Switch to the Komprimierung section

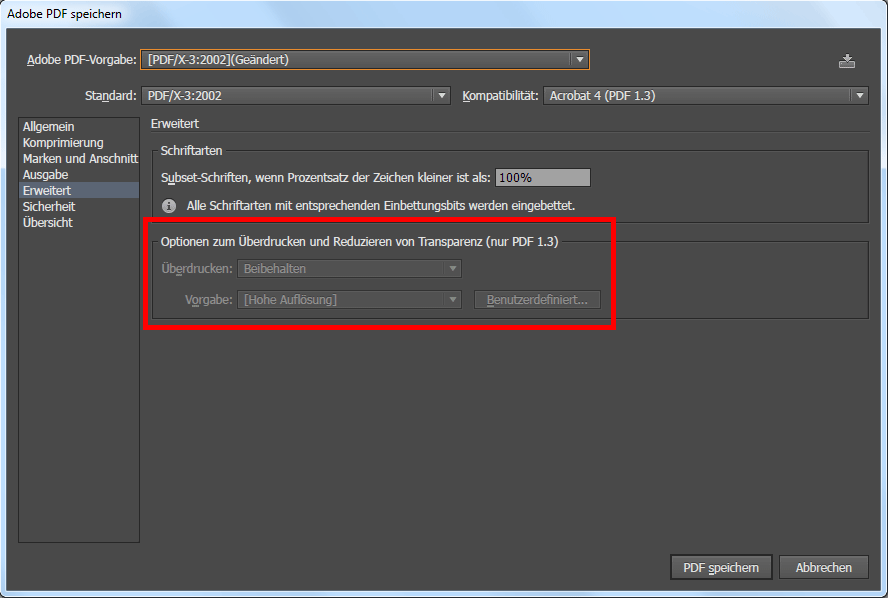[63, 143]
